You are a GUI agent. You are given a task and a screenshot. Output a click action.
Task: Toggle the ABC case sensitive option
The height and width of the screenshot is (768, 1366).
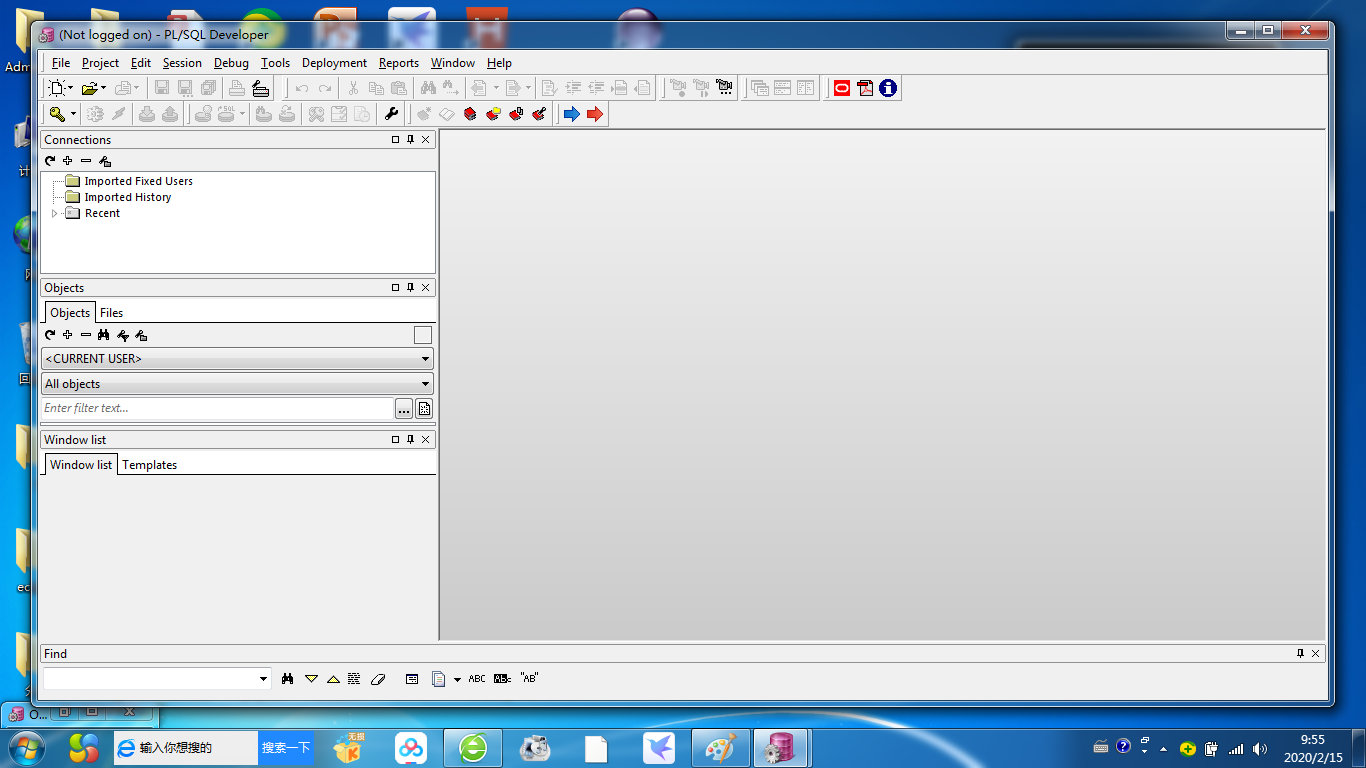(x=477, y=679)
